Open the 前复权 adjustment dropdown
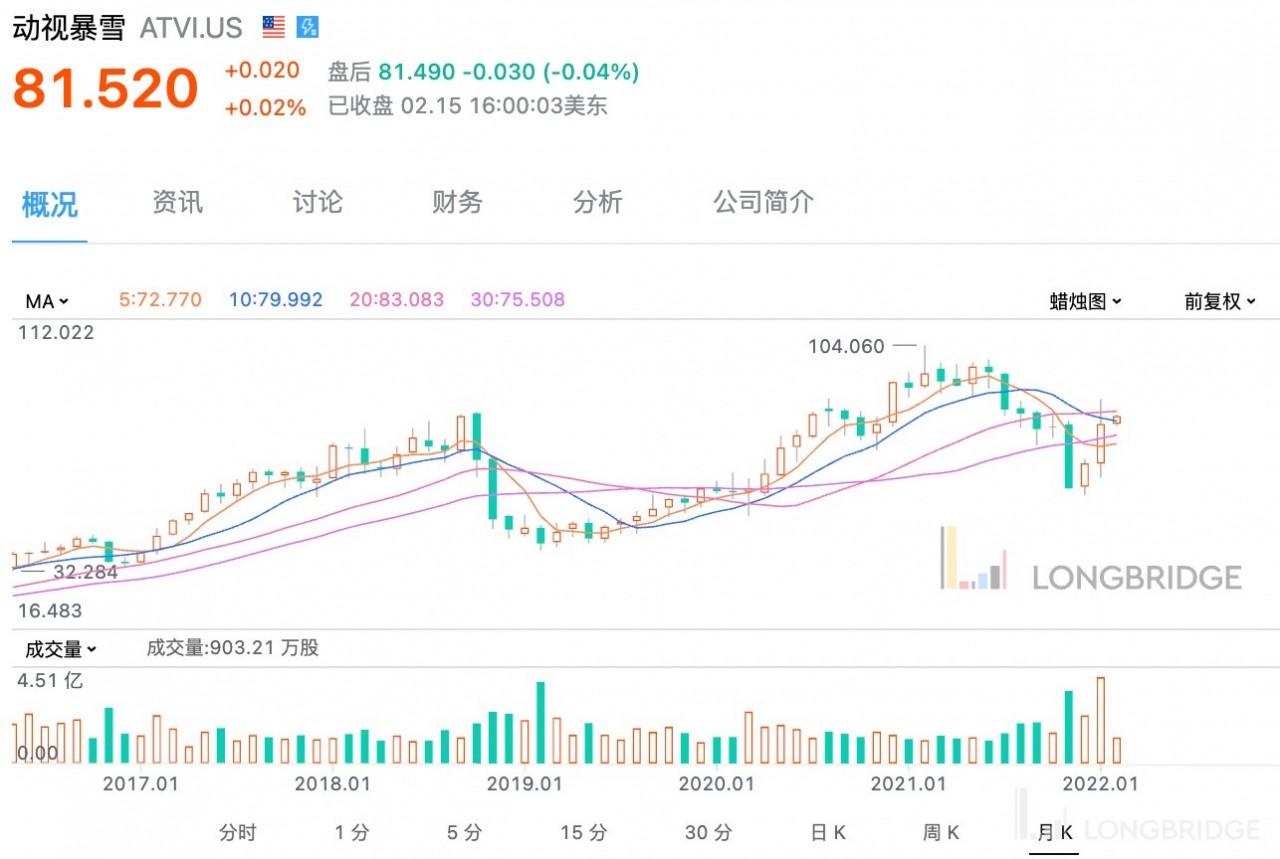 tap(1220, 301)
